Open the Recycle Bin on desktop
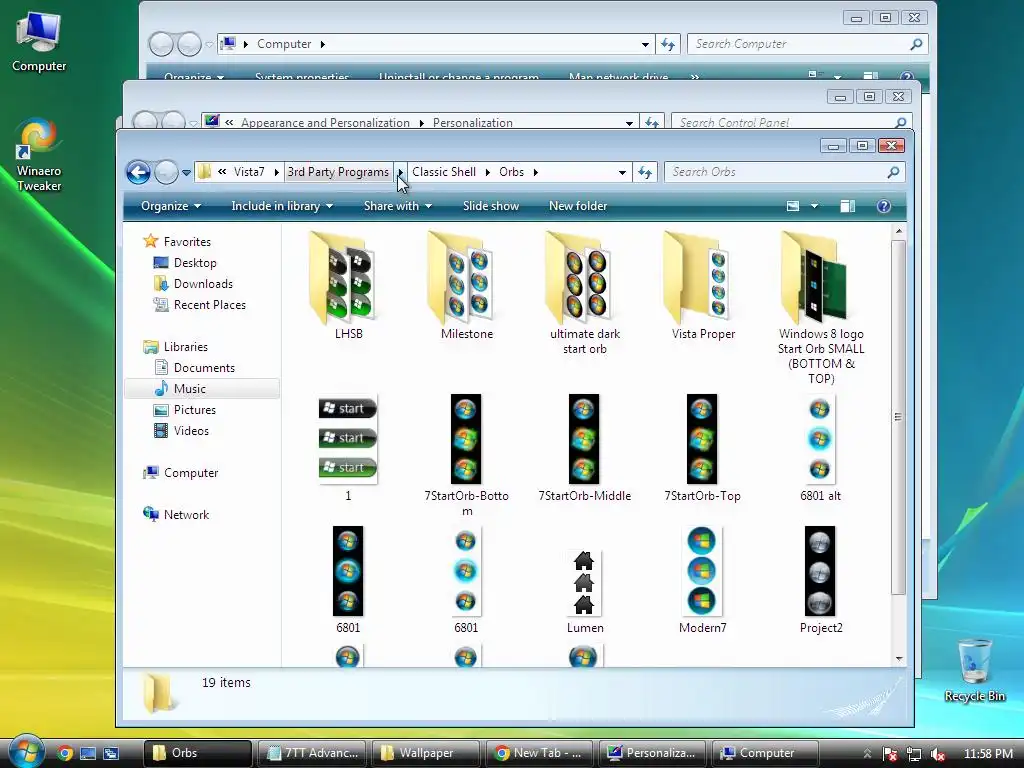Viewport: 1024px width, 768px height. 974,670
